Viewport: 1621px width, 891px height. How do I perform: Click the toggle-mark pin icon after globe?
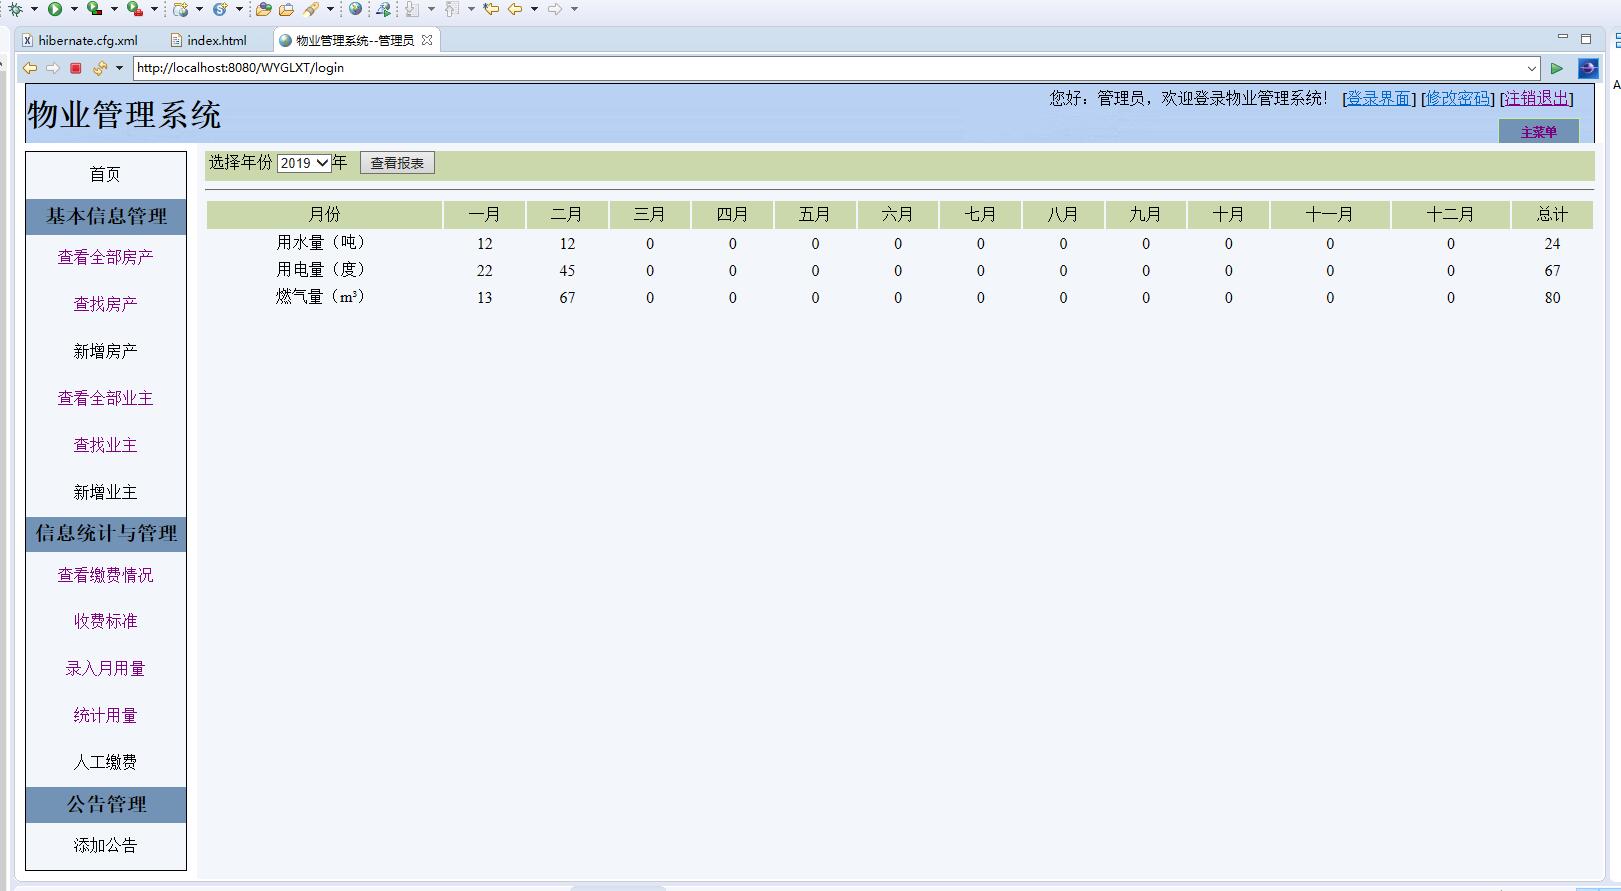pos(383,9)
